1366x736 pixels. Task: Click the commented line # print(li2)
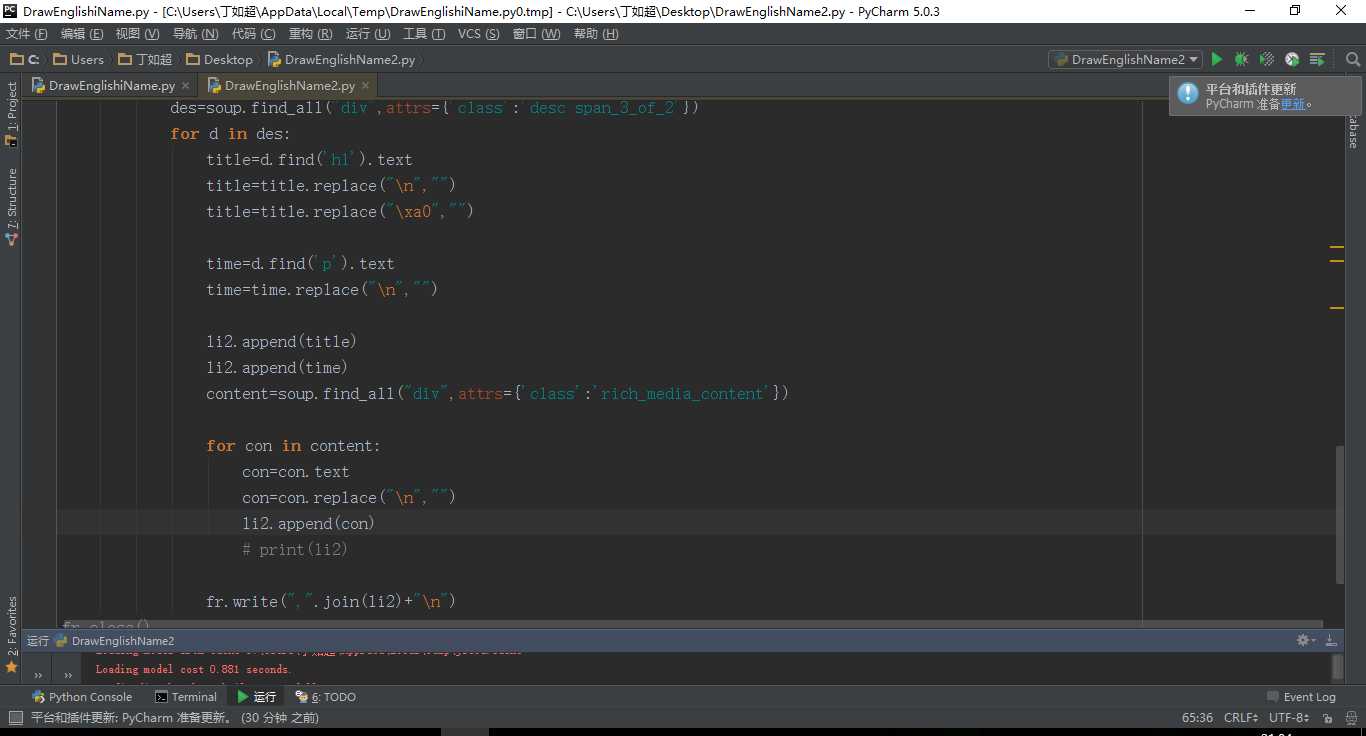(295, 549)
